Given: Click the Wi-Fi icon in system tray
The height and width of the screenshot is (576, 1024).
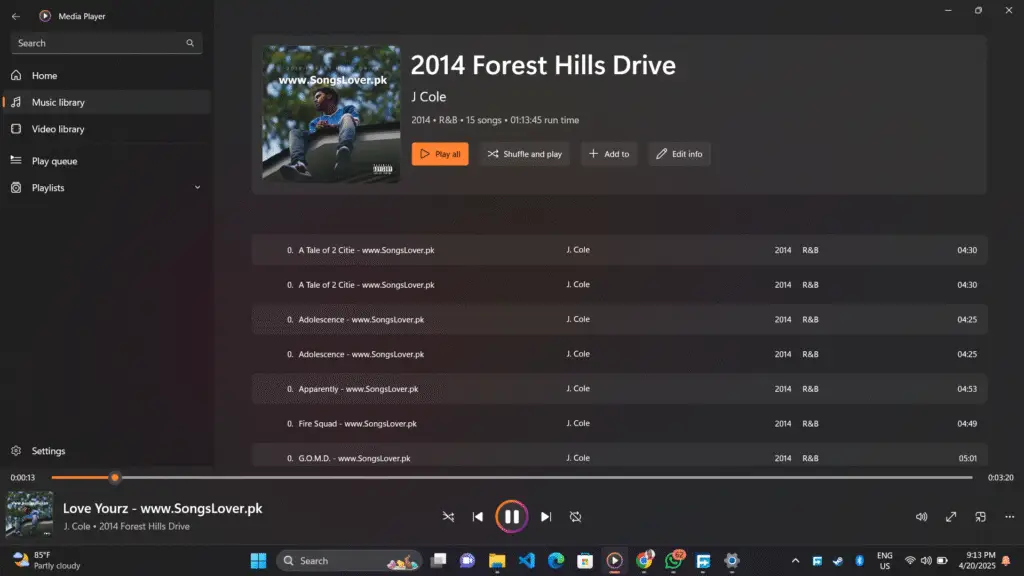Looking at the screenshot, I should (910, 560).
